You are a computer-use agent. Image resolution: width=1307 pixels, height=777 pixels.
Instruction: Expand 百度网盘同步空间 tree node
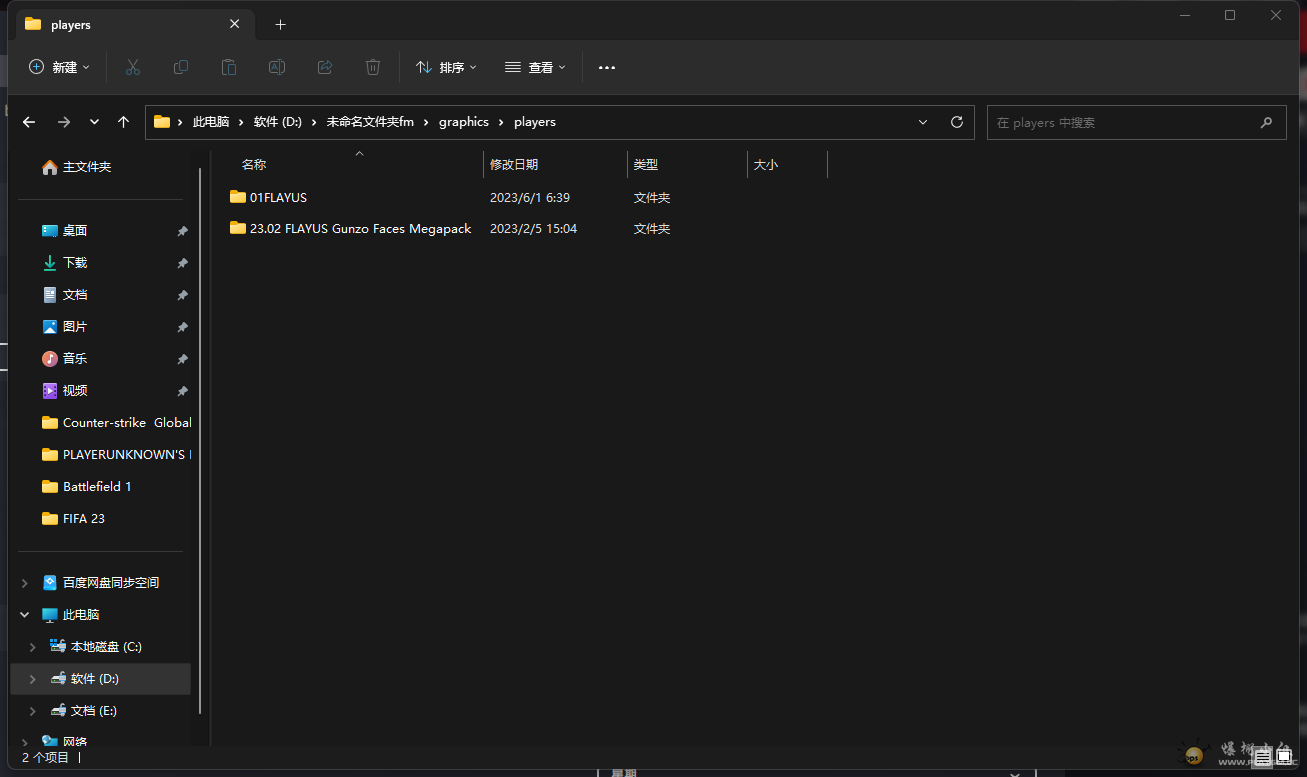click(25, 582)
